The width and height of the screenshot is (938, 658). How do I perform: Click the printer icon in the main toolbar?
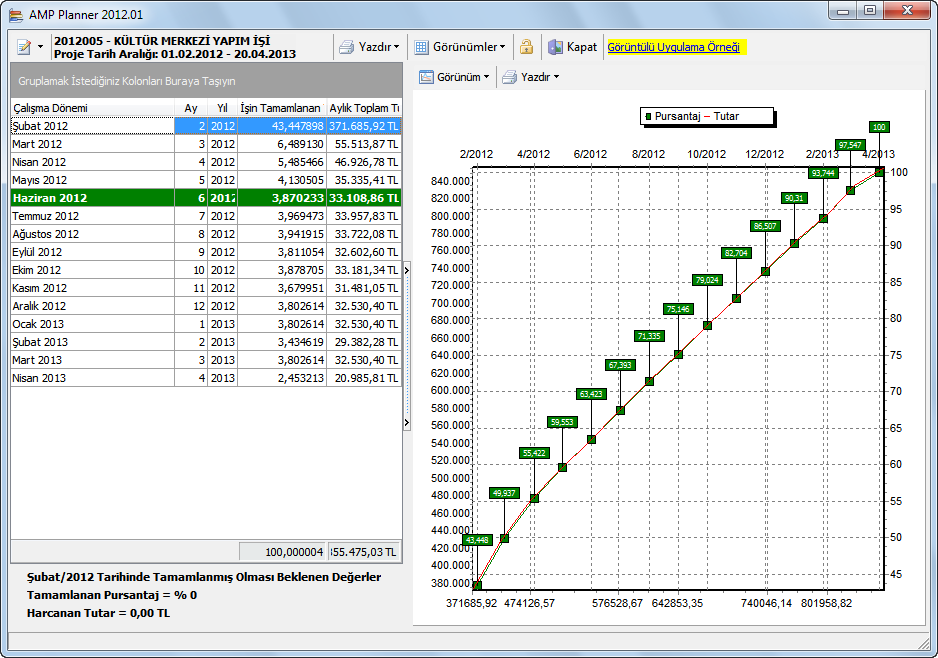[346, 47]
